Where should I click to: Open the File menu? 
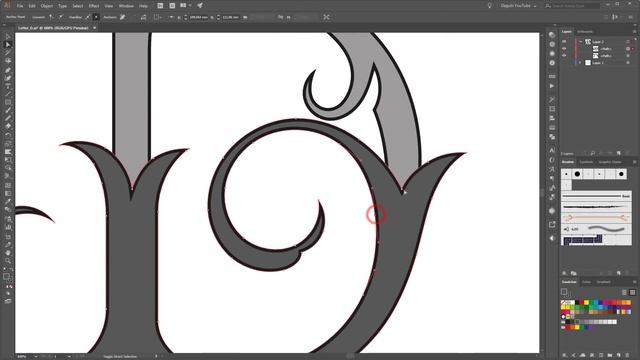point(20,6)
